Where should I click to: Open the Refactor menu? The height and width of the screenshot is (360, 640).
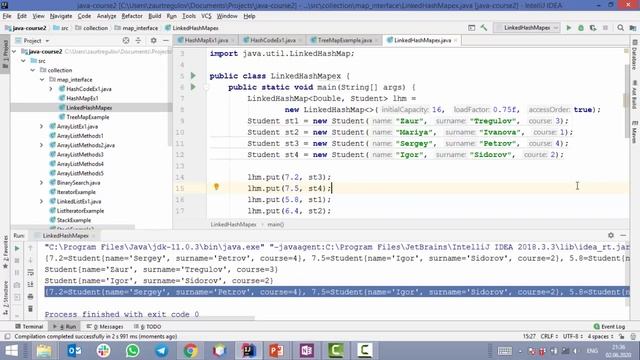[132, 16]
